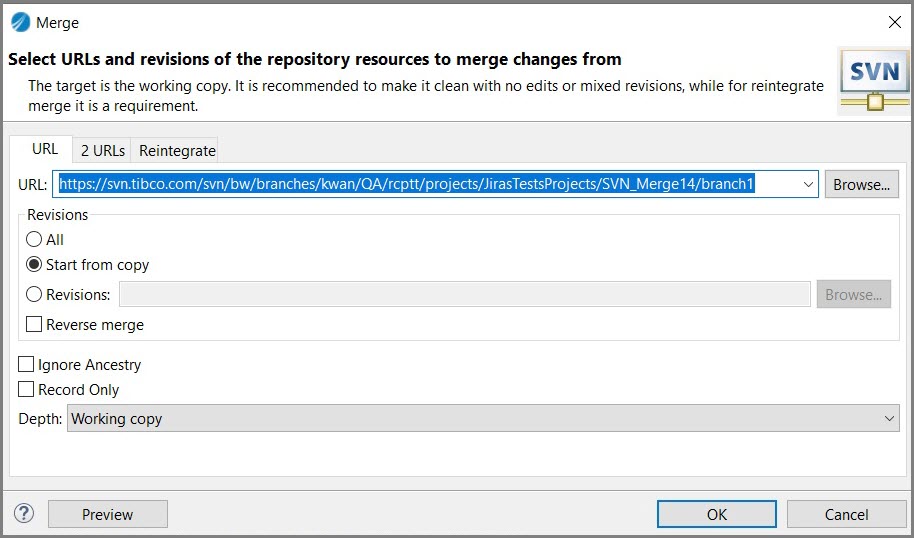This screenshot has width=914, height=538.
Task: Choose the Revisions radio option
Action: [35, 295]
